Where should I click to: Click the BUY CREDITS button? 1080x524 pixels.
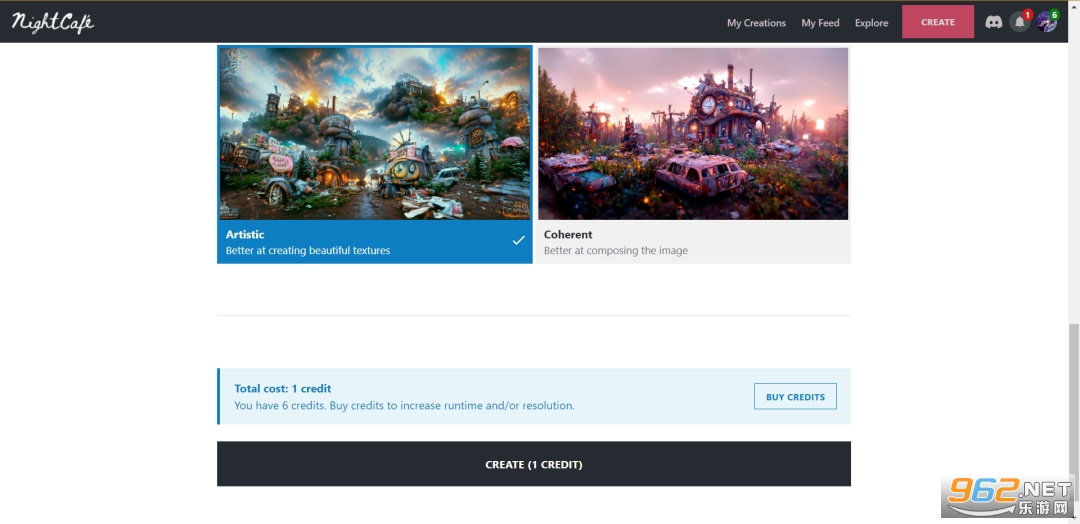(796, 397)
